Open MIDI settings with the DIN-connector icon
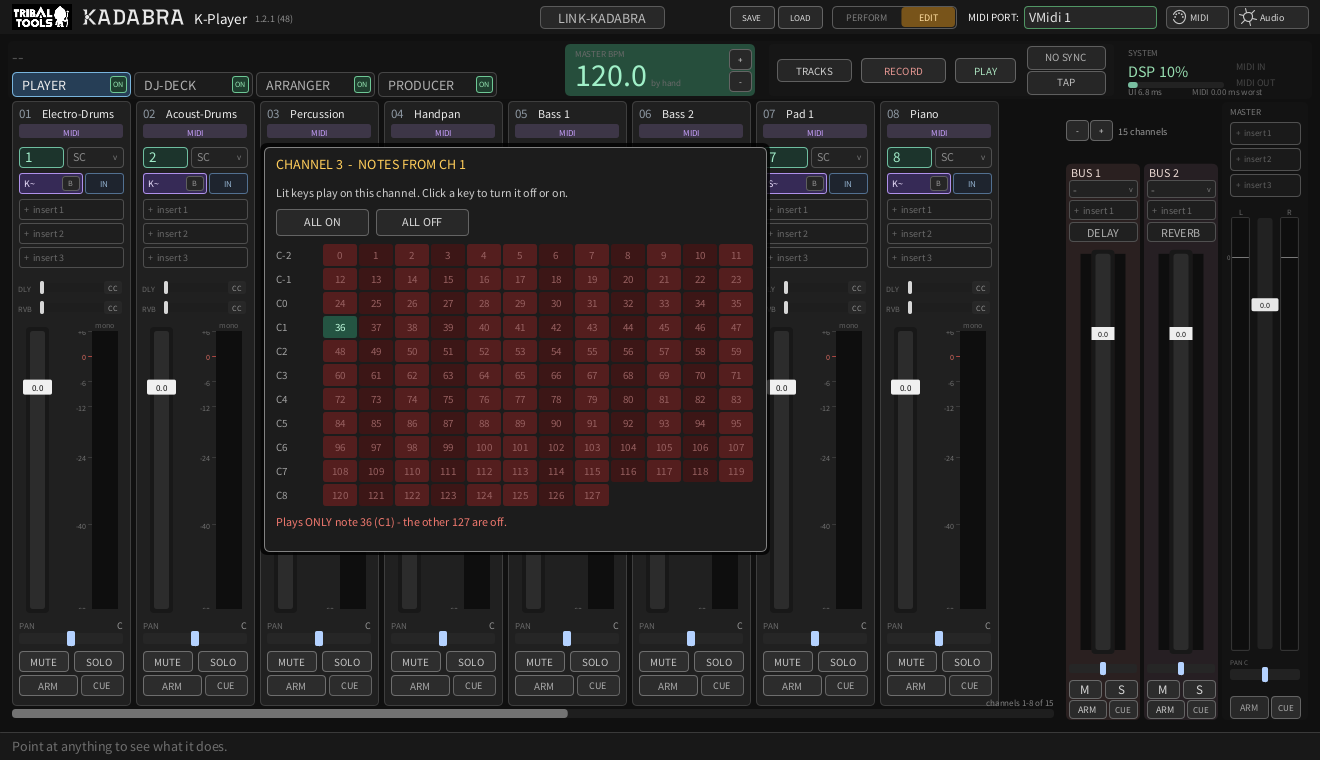 pyautogui.click(x=1197, y=17)
